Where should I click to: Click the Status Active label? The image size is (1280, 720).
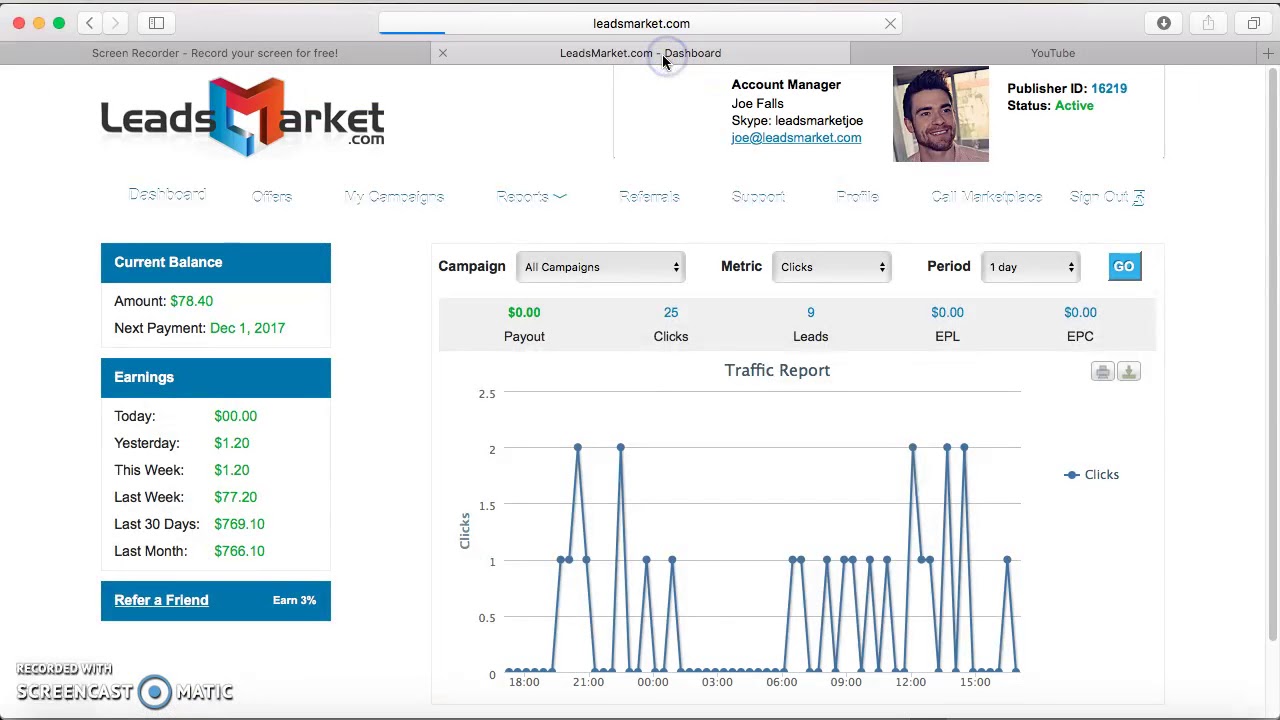[1074, 105]
